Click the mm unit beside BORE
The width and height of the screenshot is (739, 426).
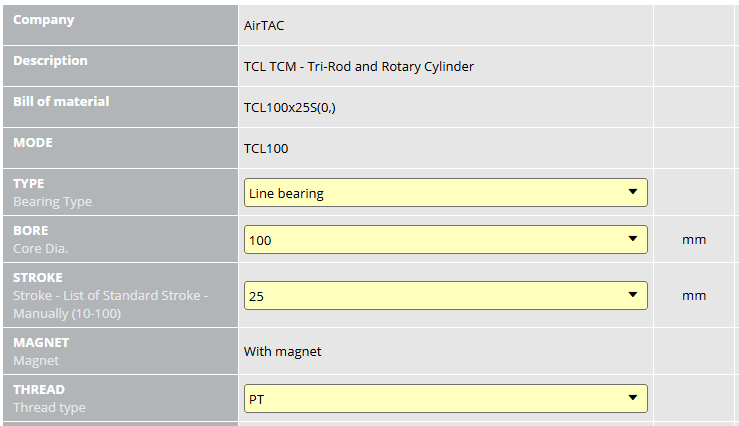[x=694, y=240]
